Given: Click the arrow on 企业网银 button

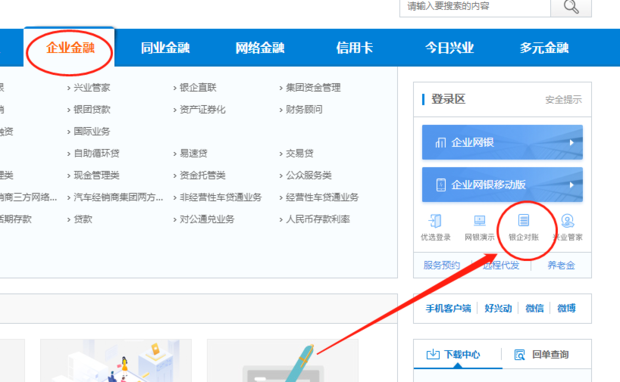Looking at the screenshot, I should [x=571, y=142].
